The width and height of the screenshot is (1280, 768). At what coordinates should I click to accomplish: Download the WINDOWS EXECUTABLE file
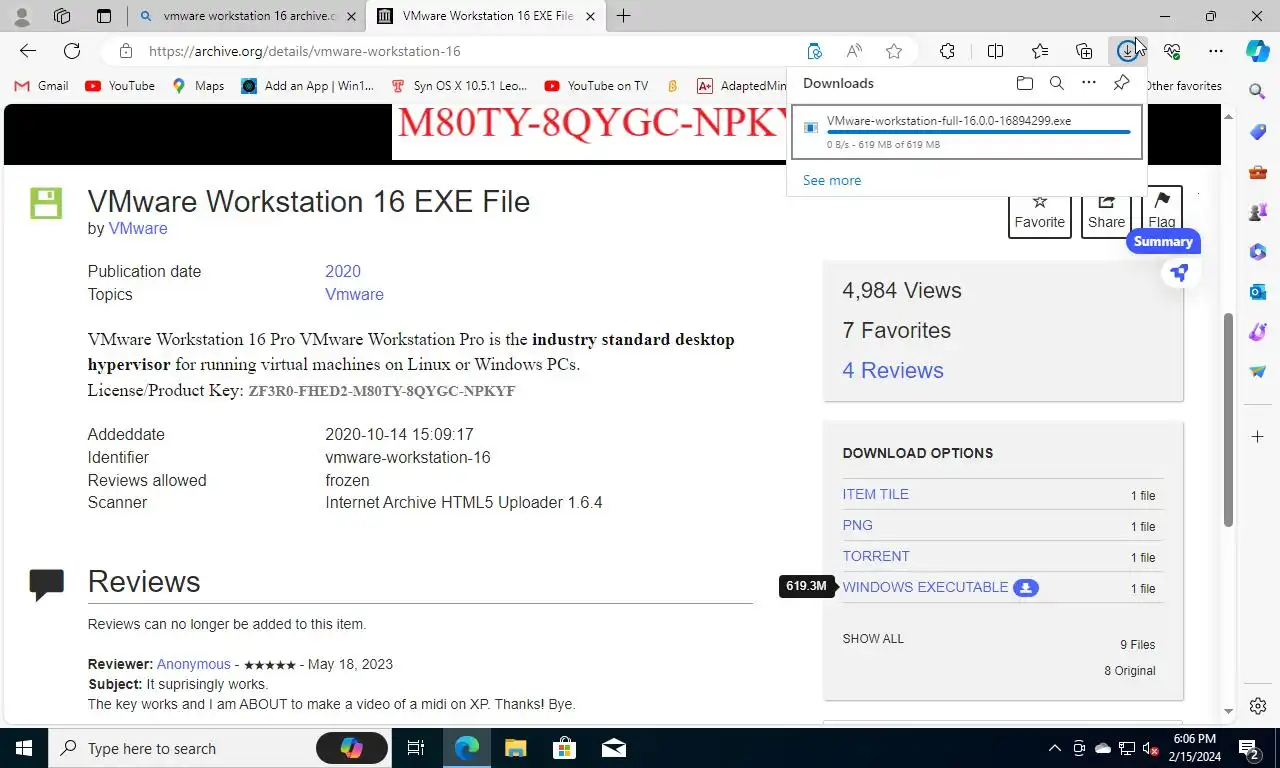[926, 587]
